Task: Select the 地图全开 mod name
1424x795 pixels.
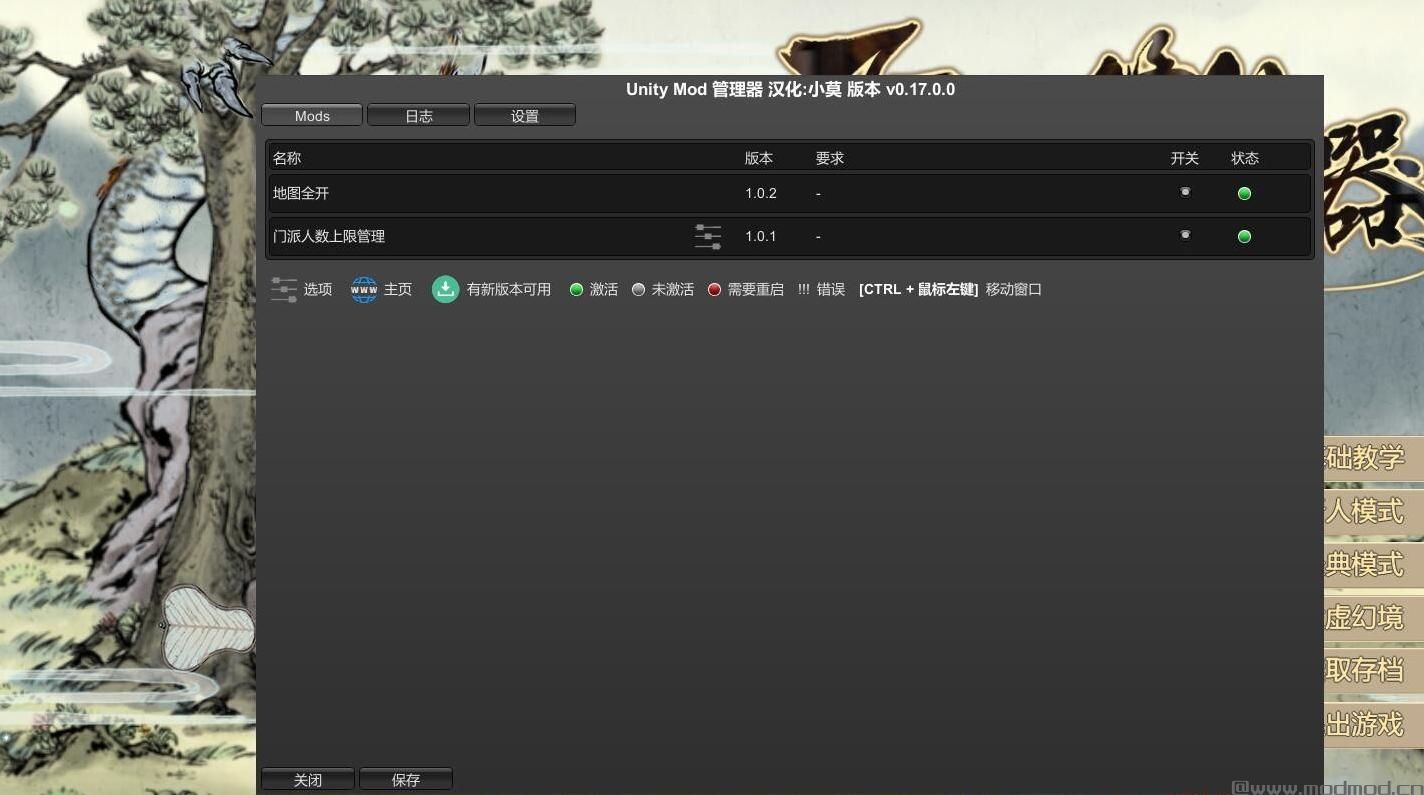Action: (301, 193)
